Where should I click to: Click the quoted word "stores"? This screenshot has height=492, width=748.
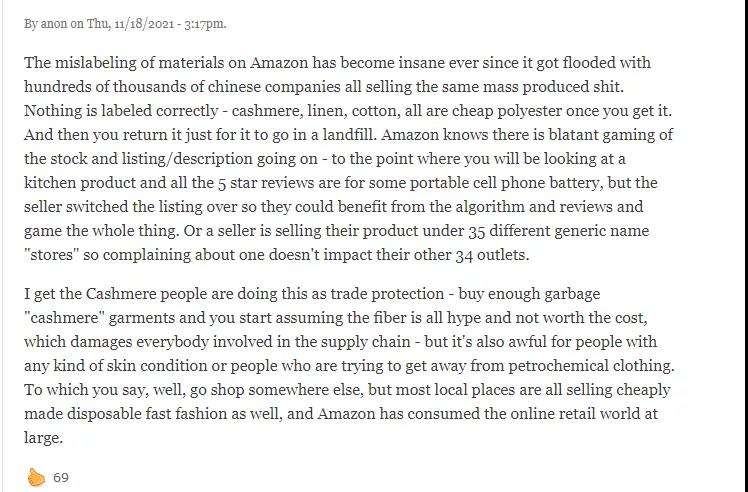click(x=56, y=255)
